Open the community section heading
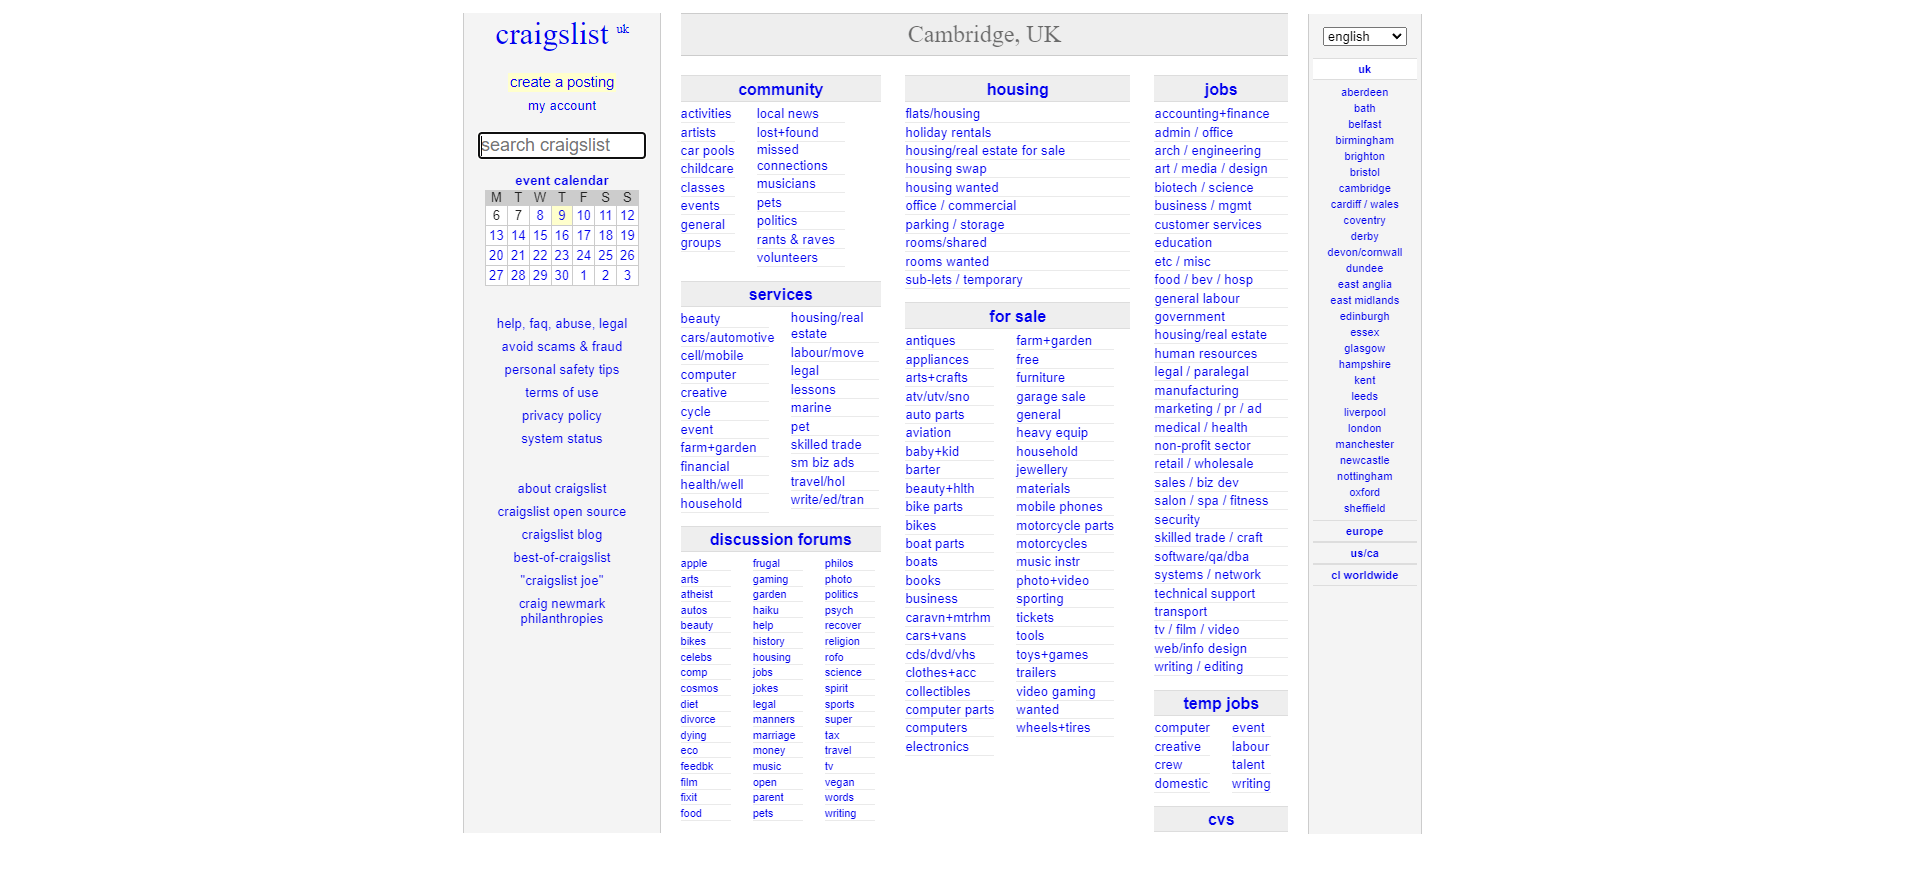 pos(781,90)
